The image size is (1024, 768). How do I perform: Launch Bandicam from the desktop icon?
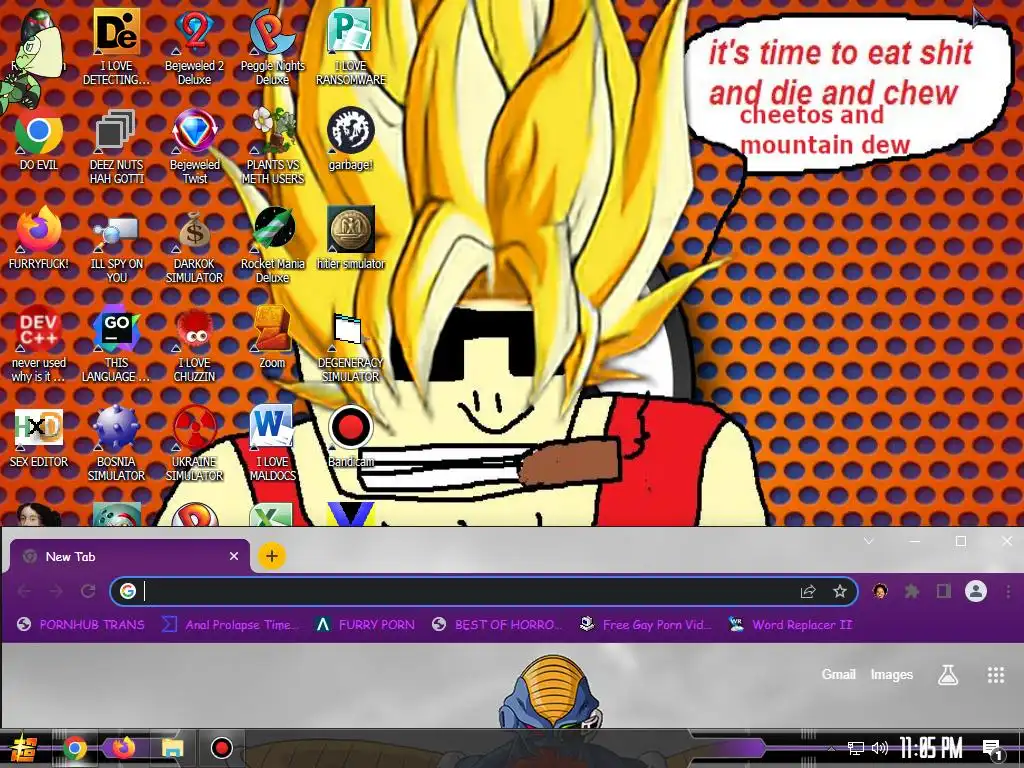(x=351, y=436)
